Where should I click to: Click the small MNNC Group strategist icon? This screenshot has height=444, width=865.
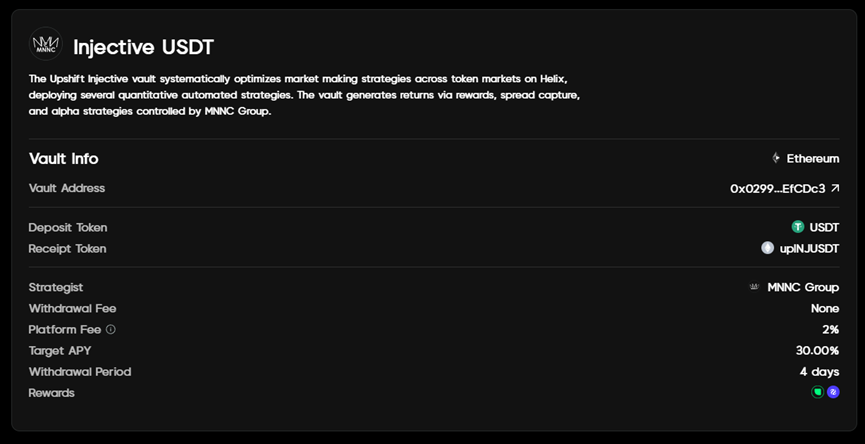754,287
